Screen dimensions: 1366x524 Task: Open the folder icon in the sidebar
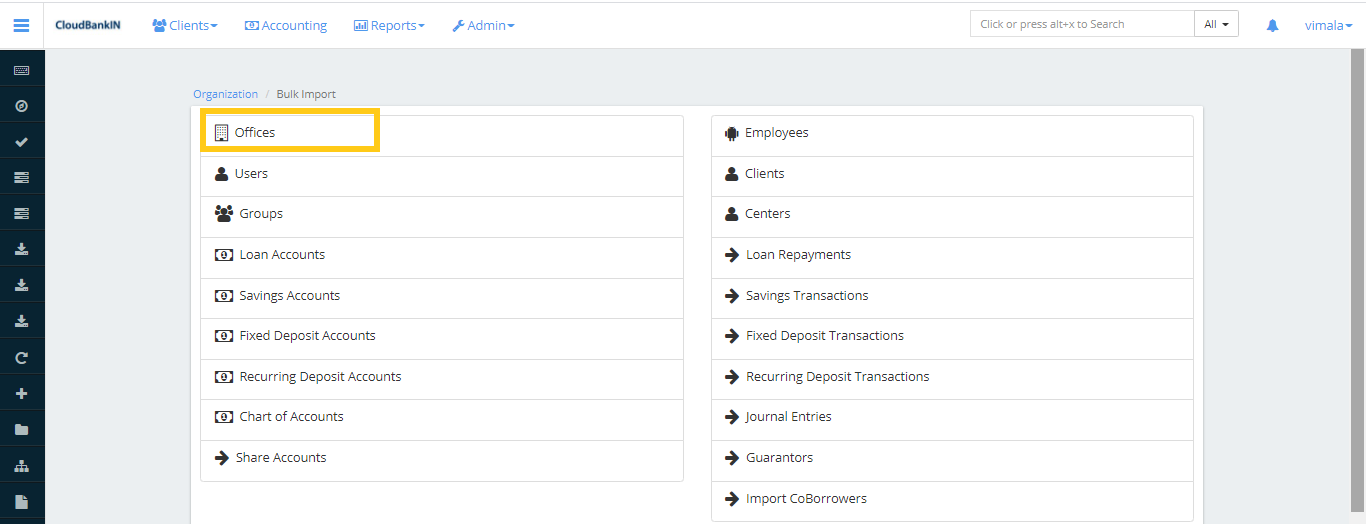(21, 429)
